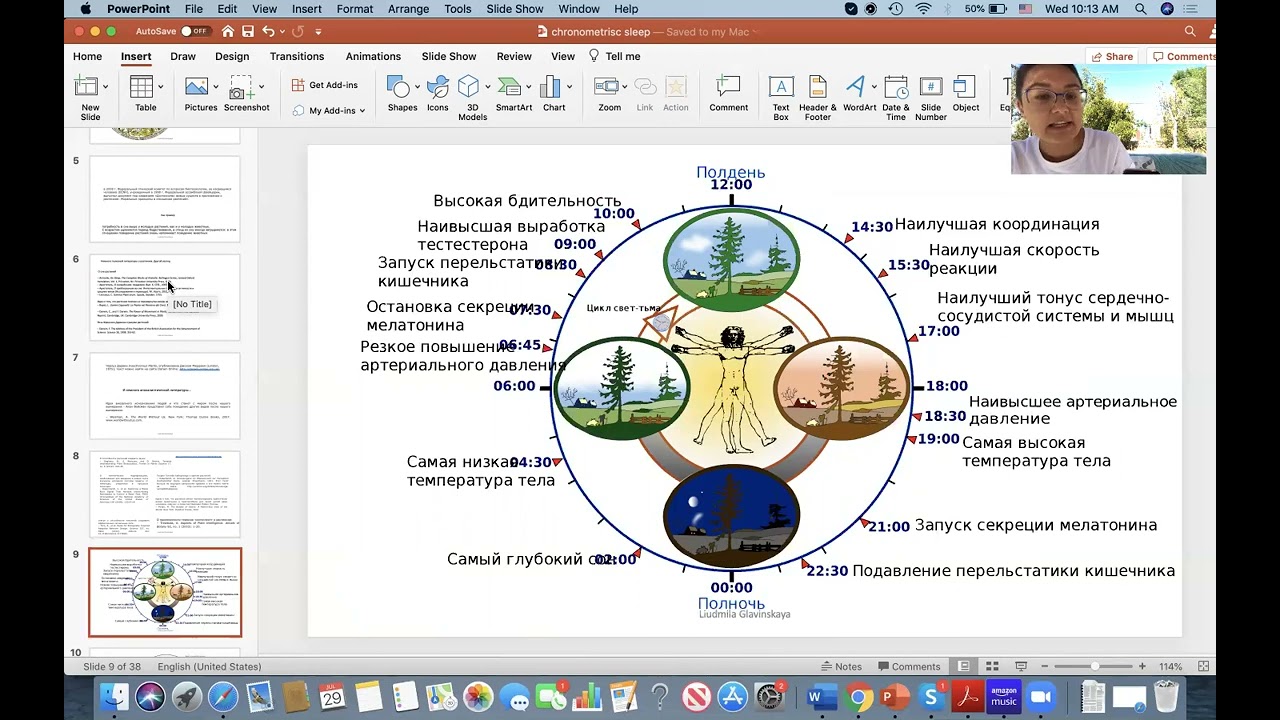Screen dimensions: 1280x720
Task: Switch to Slide Sorter view
Action: (x=992, y=666)
